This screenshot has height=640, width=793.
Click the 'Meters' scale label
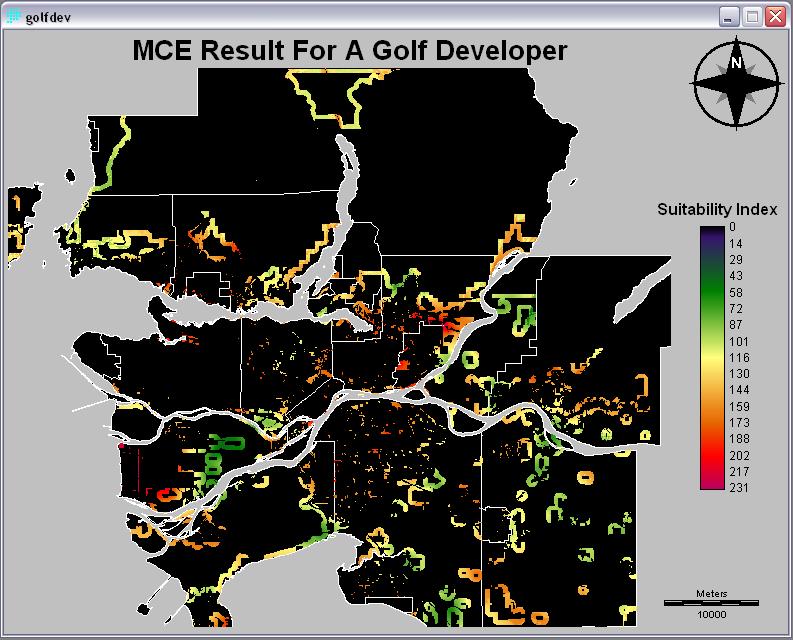pos(711,593)
